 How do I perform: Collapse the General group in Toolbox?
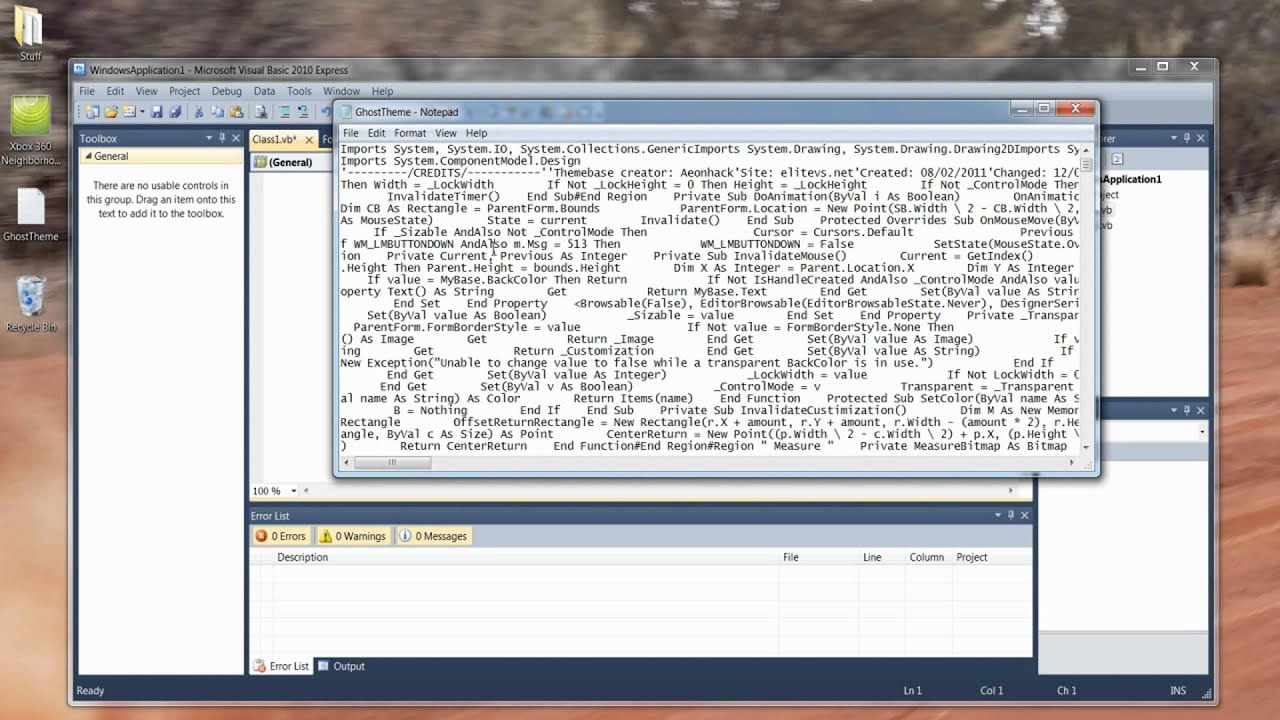[88, 156]
